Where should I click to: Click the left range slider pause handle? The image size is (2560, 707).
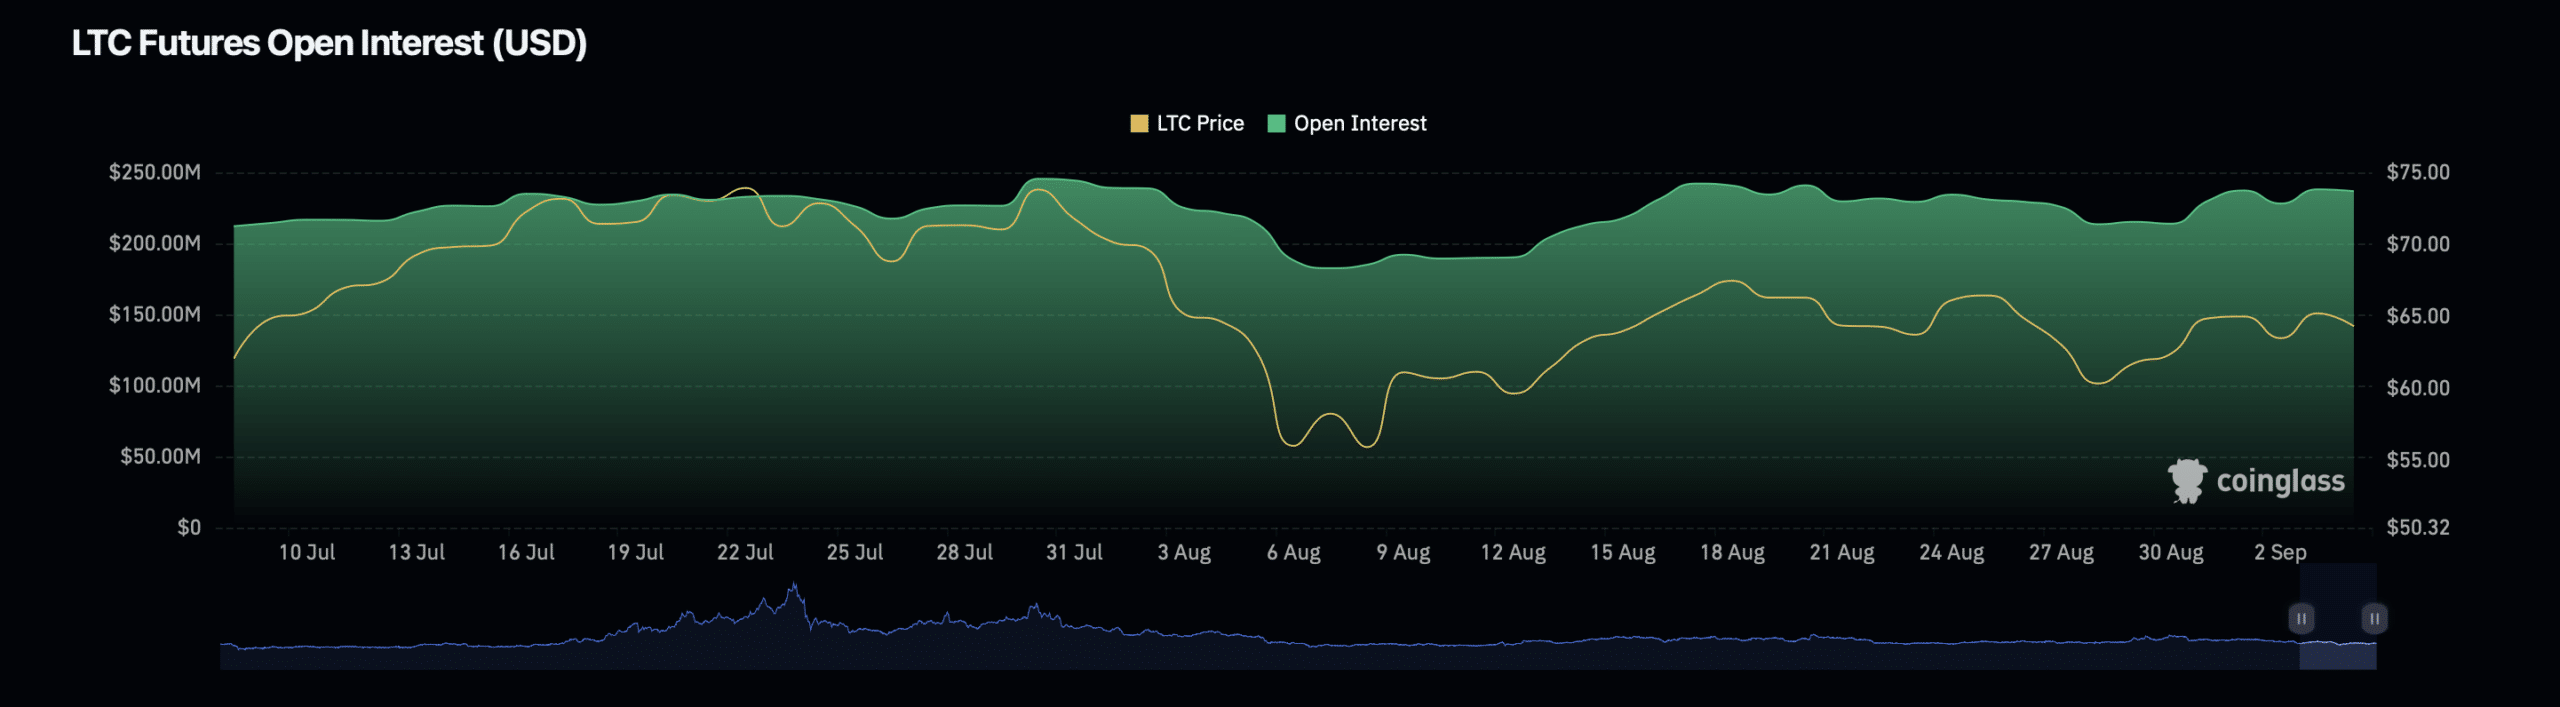(2301, 619)
